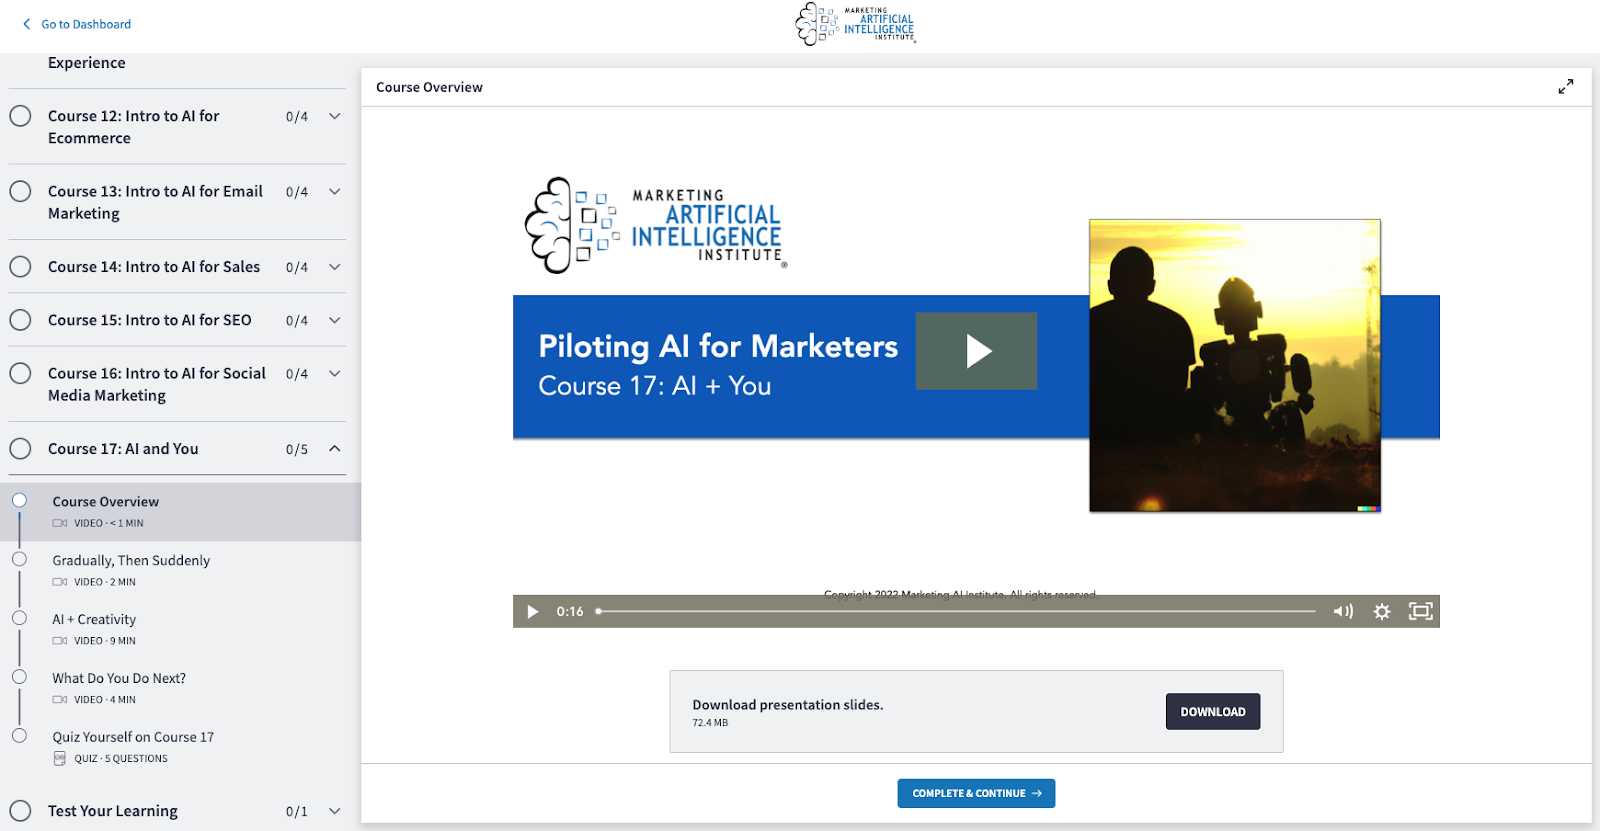Toggle completion circle for Test Your Learning
The image size is (1600, 831).
20,811
